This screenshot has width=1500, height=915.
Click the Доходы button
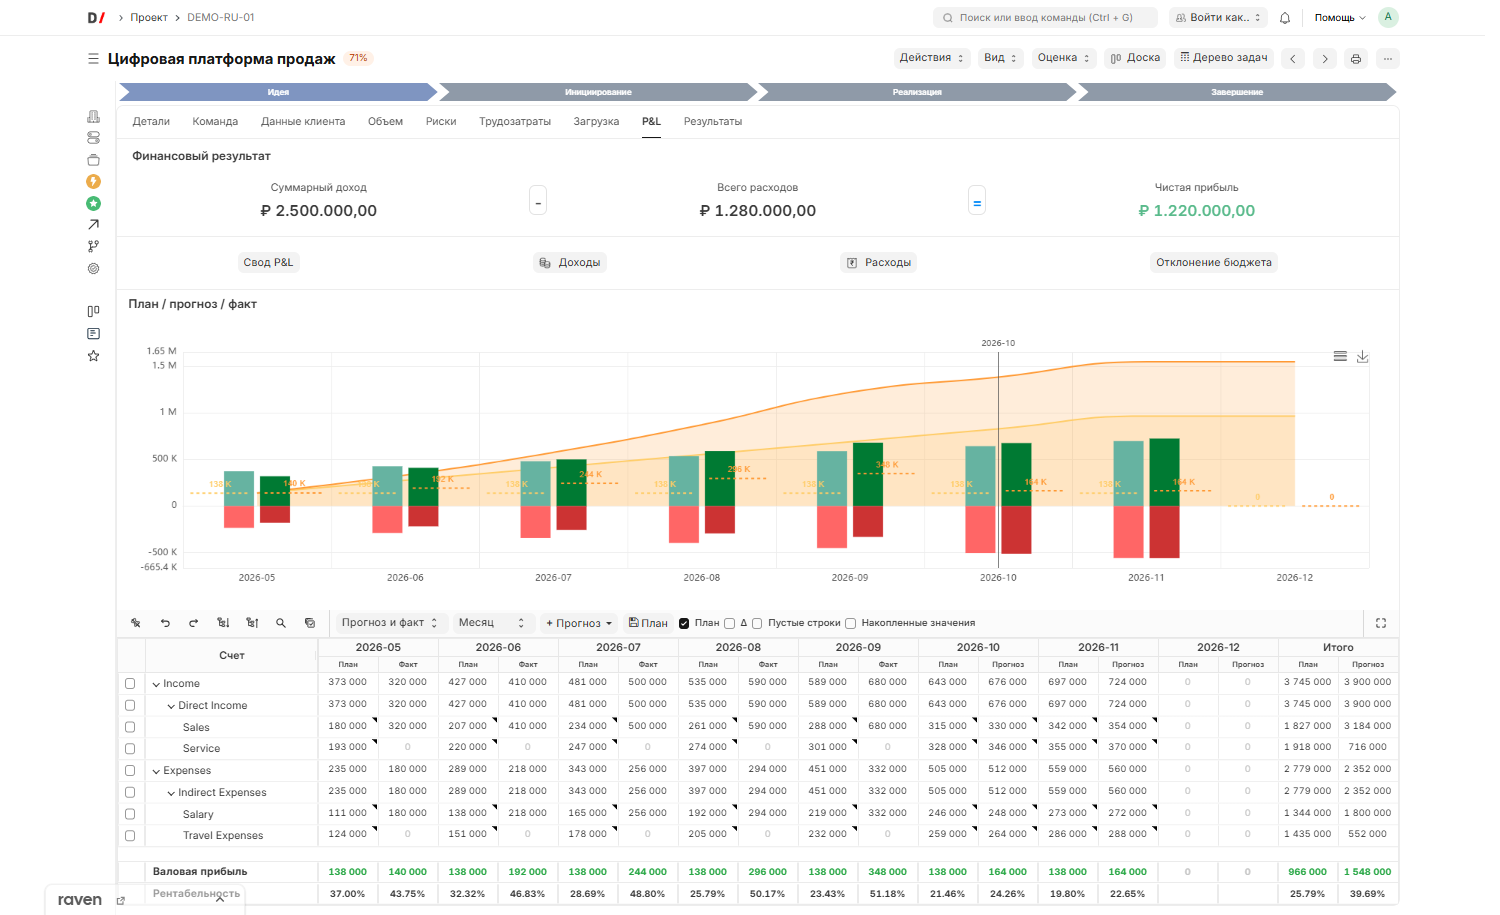coord(570,263)
